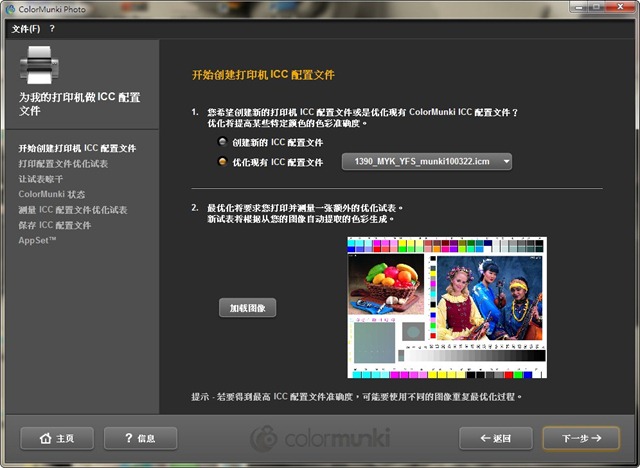The width and height of the screenshot is (640, 468).
Task: Proceed with 下一步 next button
Action: pos(581,438)
